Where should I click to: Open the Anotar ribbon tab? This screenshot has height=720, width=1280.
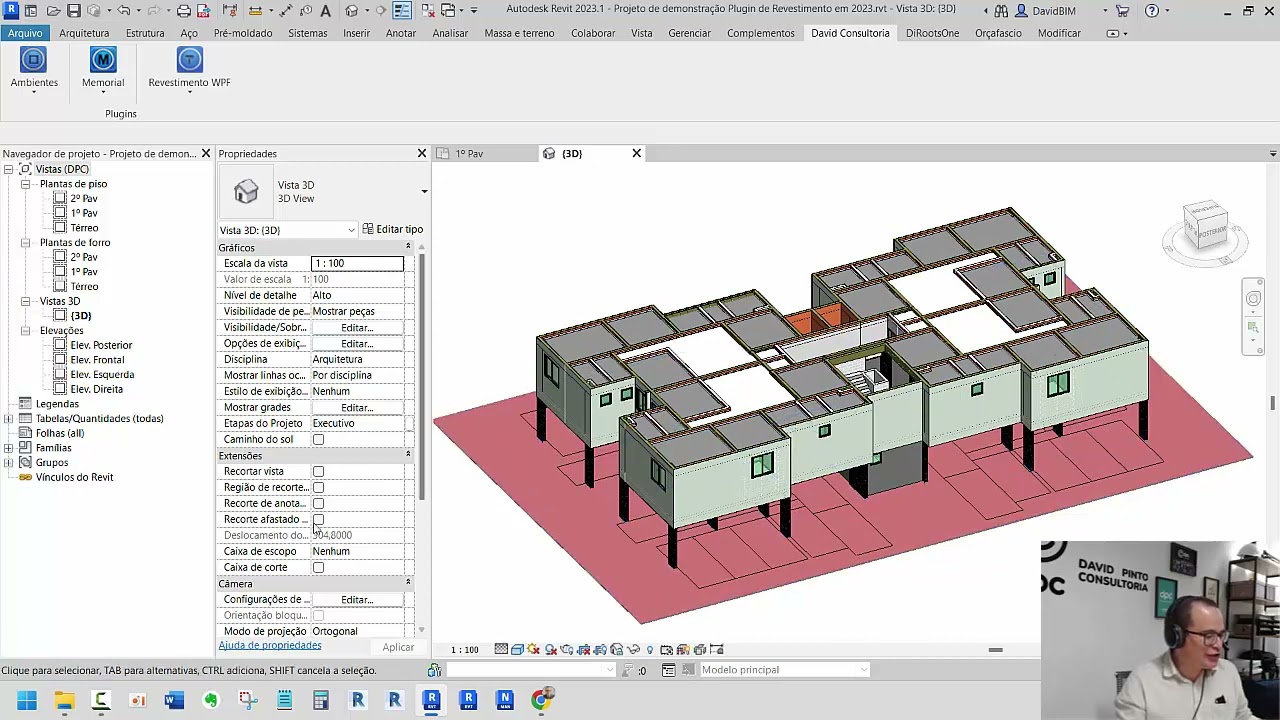[401, 33]
